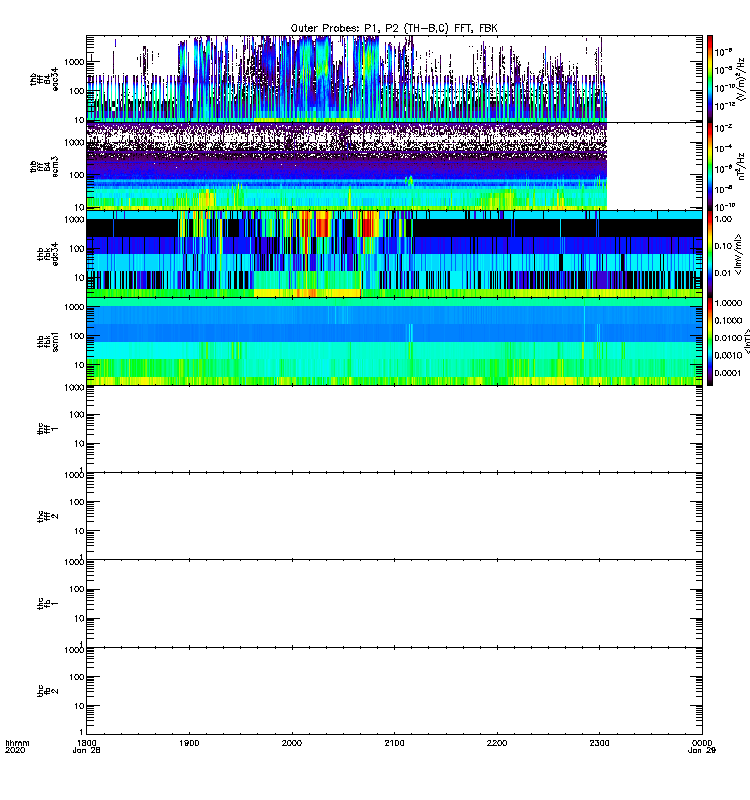Click the 1.0000 value on the <|nT|> color bar
The image size is (750, 800).
728,304
